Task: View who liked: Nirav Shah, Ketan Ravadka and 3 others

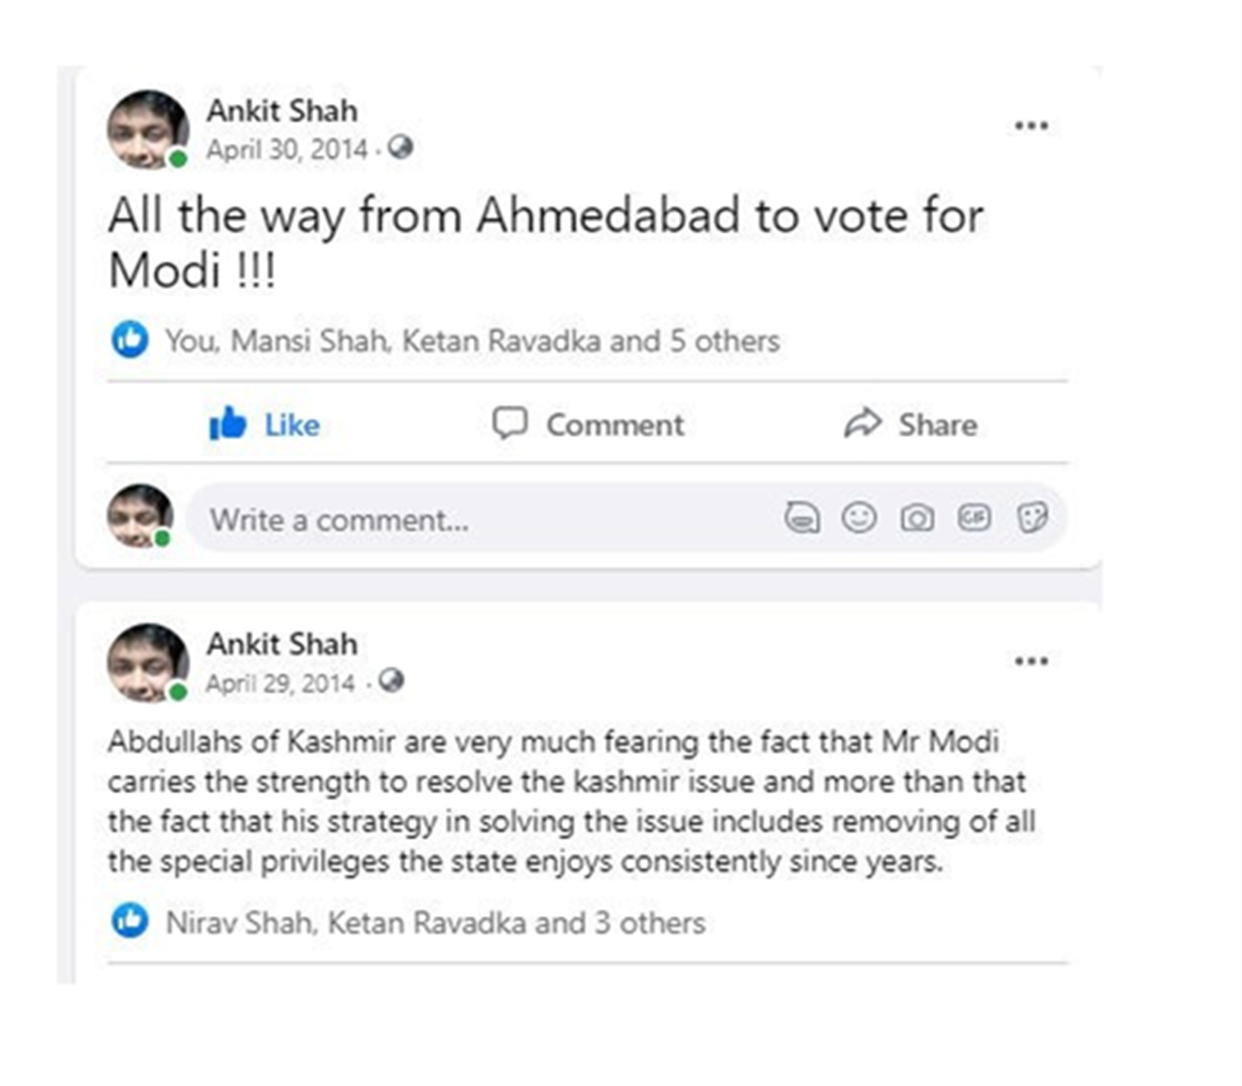Action: (430, 923)
